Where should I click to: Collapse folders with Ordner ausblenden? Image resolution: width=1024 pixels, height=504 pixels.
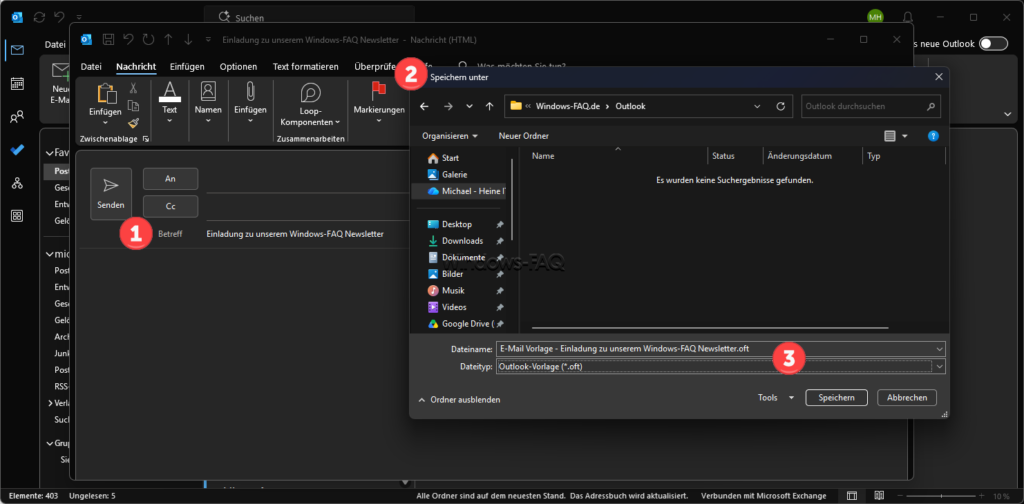coord(459,399)
